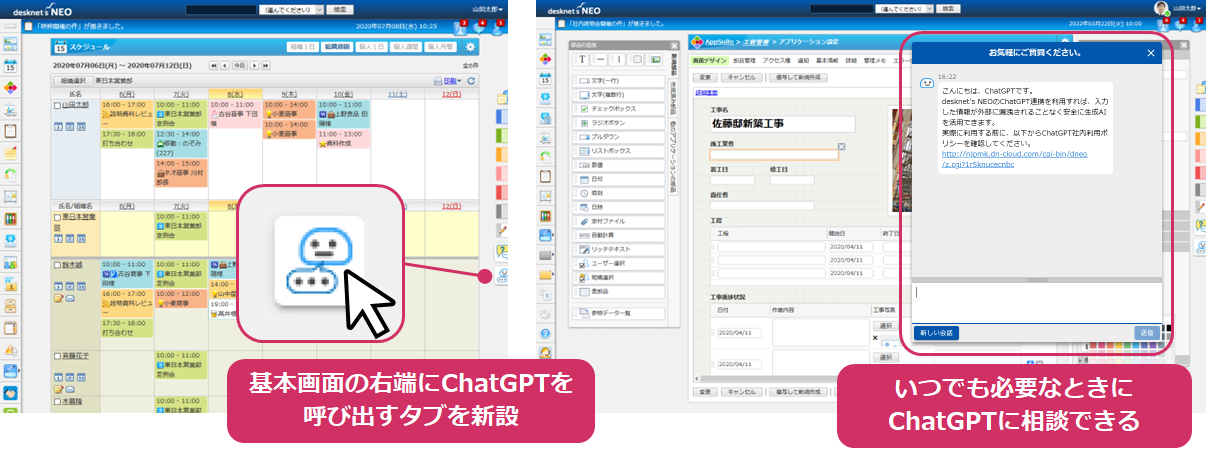The width and height of the screenshot is (1206, 454).
Task: Click the 組織選択 button
Action: point(75,80)
